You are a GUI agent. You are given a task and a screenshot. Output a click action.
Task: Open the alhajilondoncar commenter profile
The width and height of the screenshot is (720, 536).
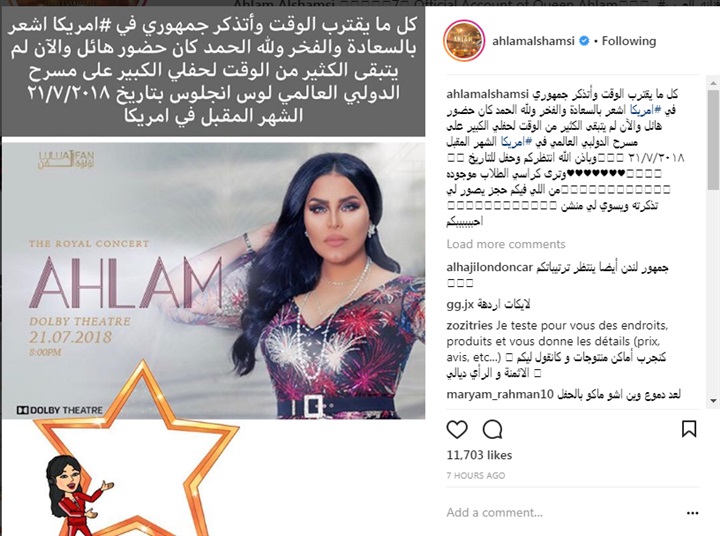tap(489, 267)
